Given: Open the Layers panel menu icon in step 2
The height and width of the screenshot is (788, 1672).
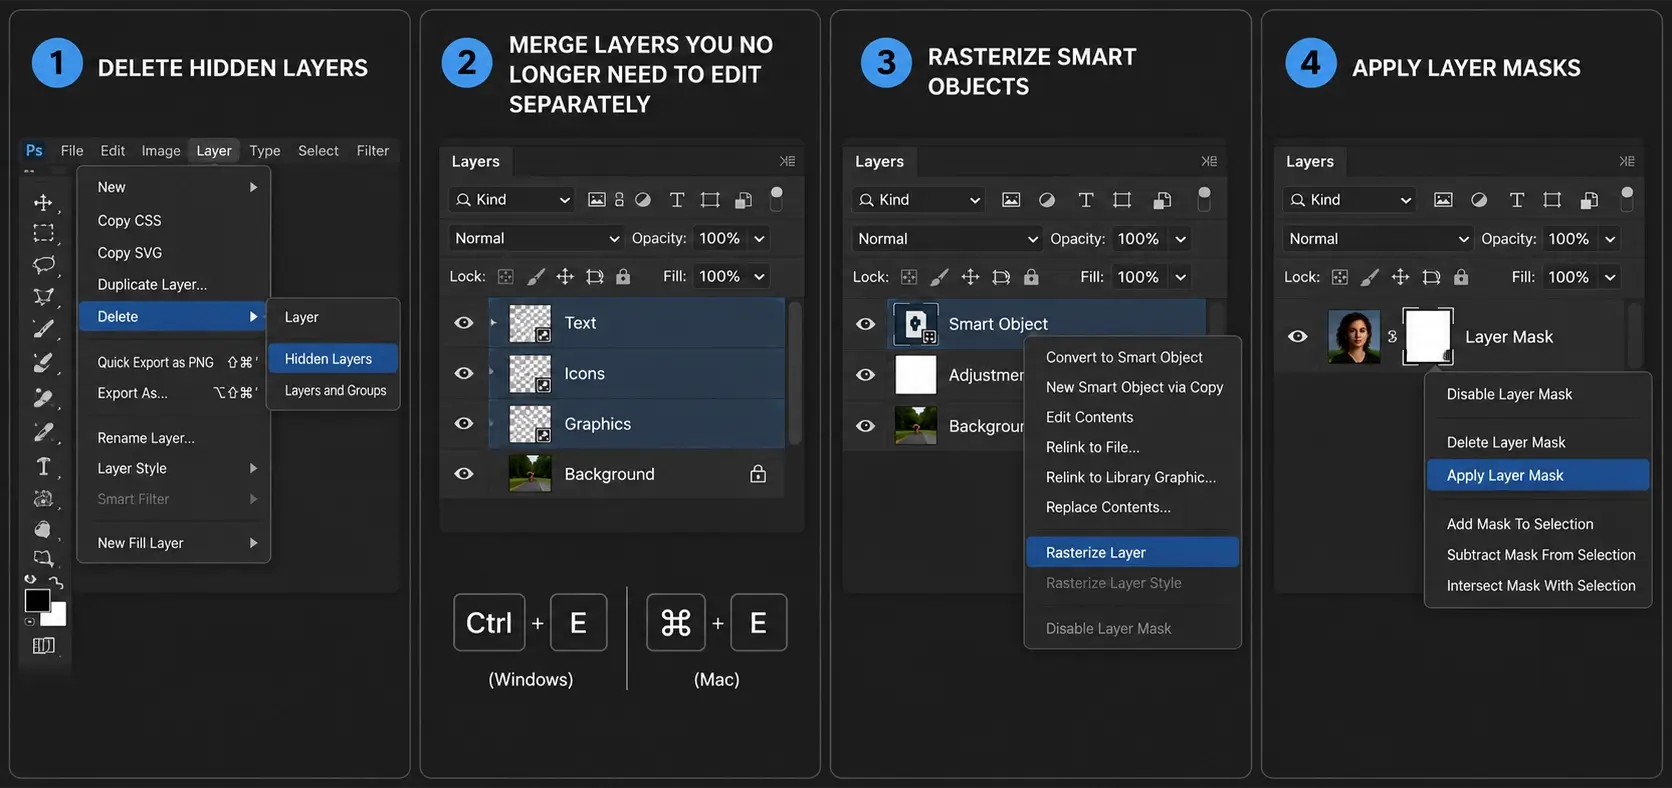Looking at the screenshot, I should coord(788,161).
